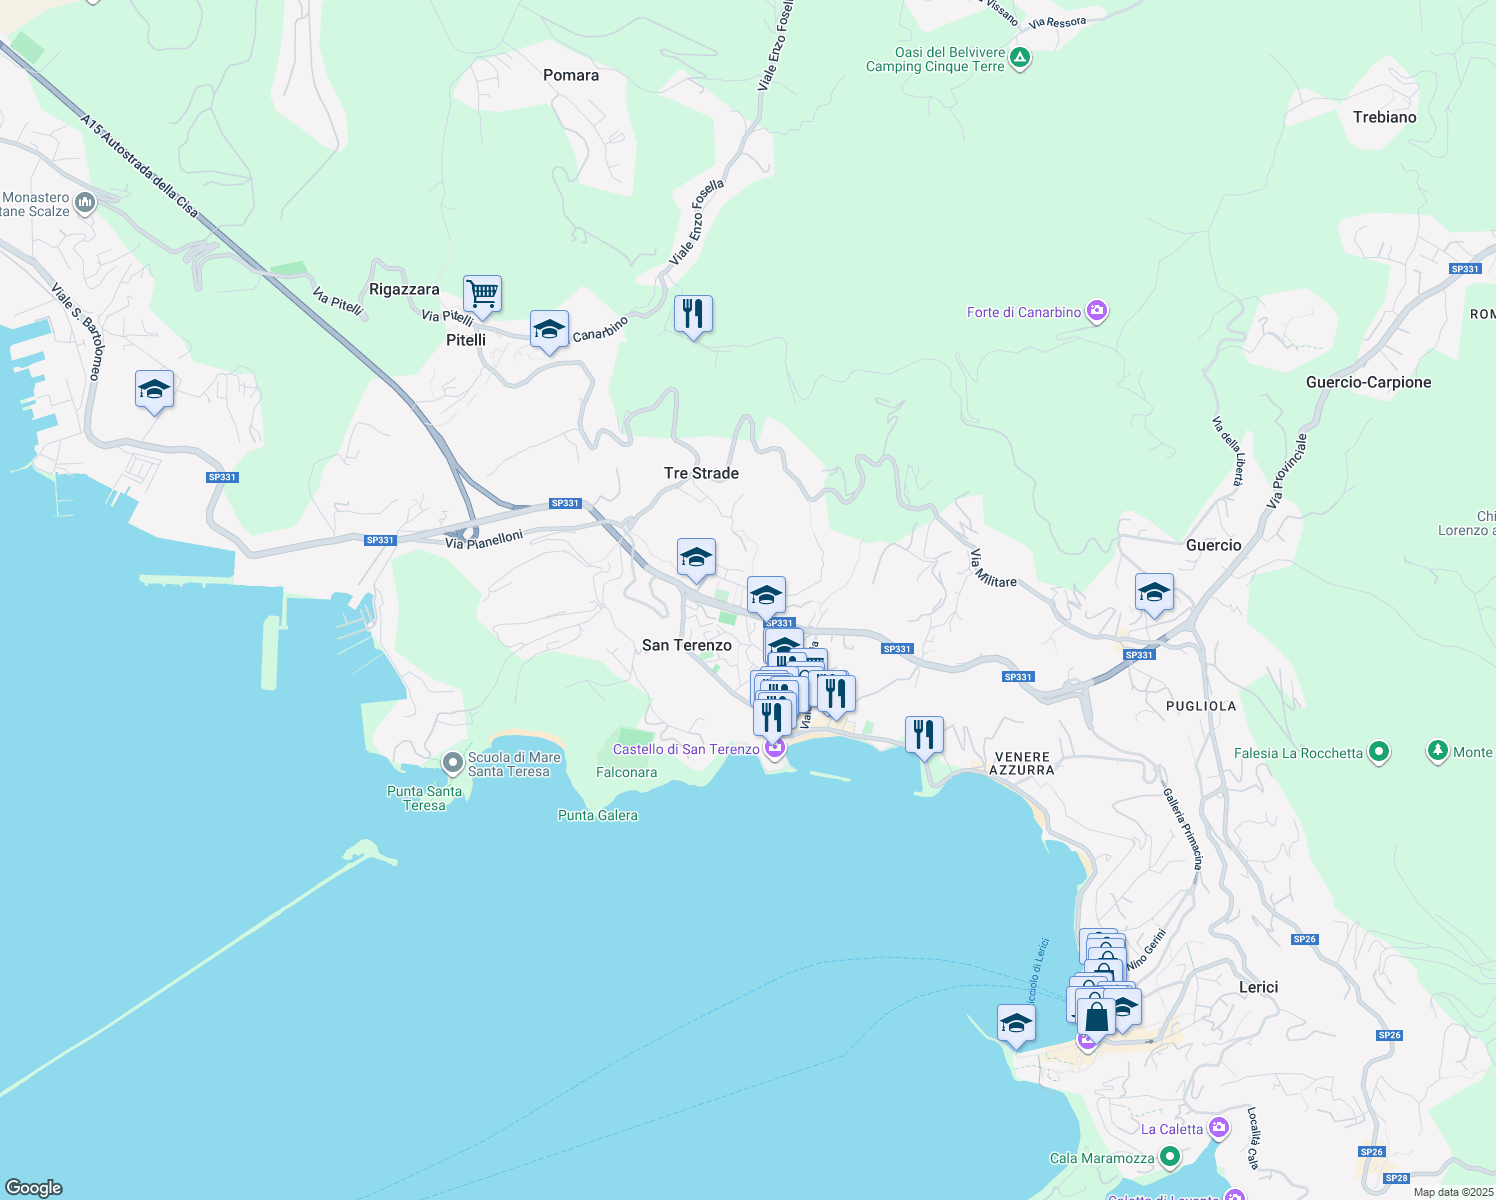Click the Map data ©2025 attribution
1496x1200 pixels.
(1452, 1192)
